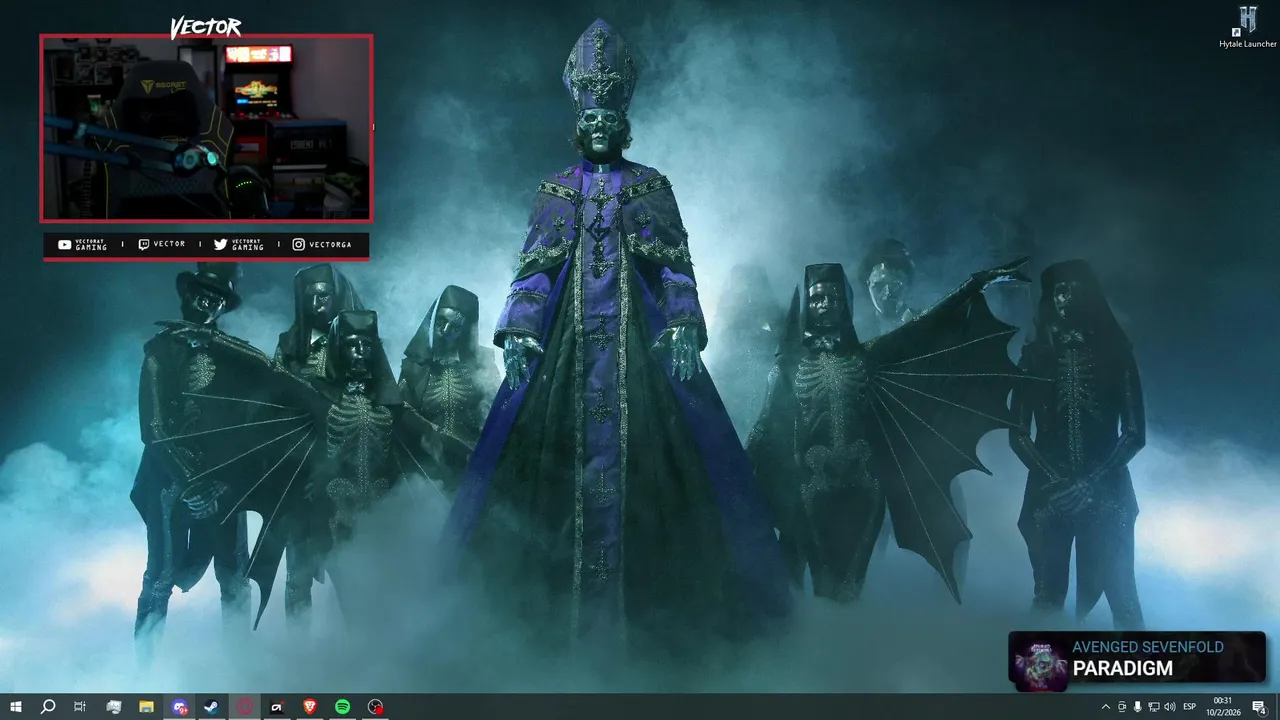Open the Windows Start menu
Image resolution: width=1280 pixels, height=720 pixels.
pos(16,707)
